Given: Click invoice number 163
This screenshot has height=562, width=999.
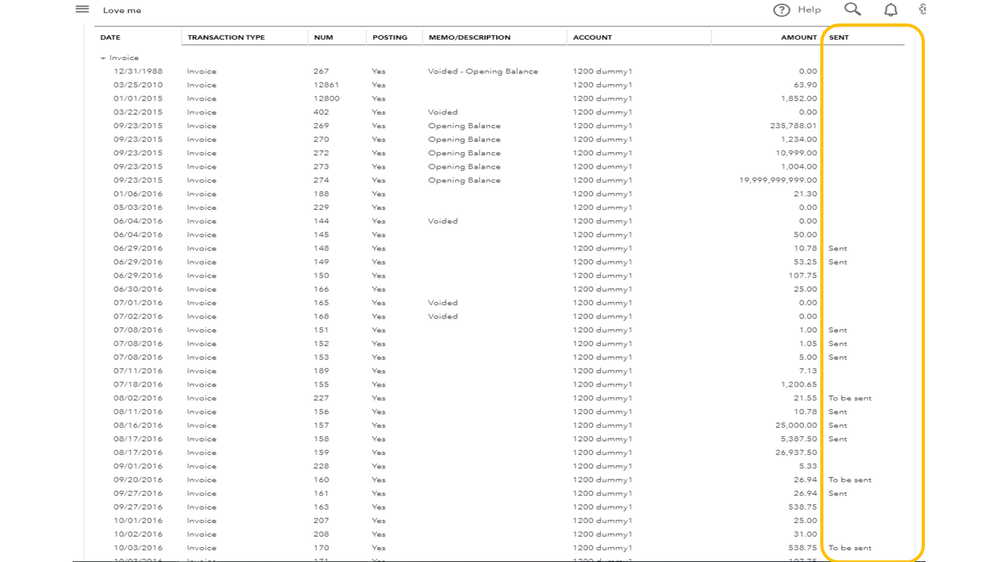Looking at the screenshot, I should pyautogui.click(x=321, y=507).
